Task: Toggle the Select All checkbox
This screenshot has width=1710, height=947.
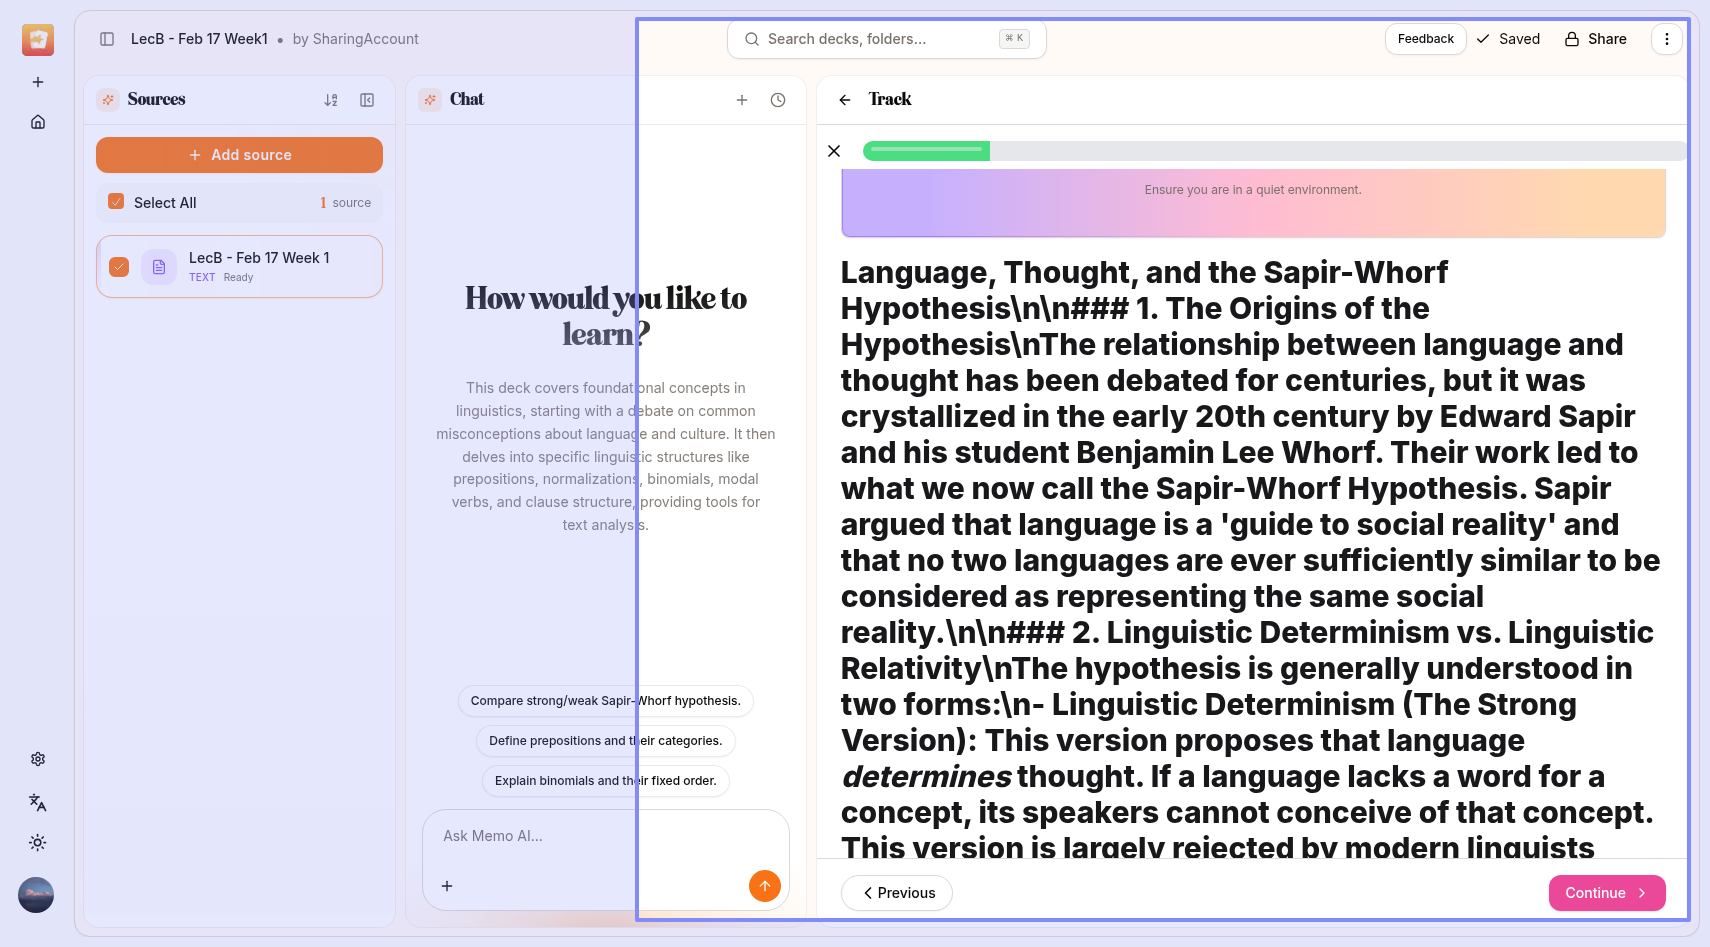Action: pyautogui.click(x=116, y=202)
